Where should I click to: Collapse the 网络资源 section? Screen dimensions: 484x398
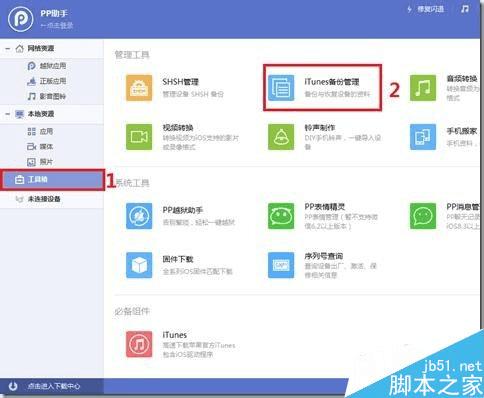pyautogui.click(x=7, y=49)
